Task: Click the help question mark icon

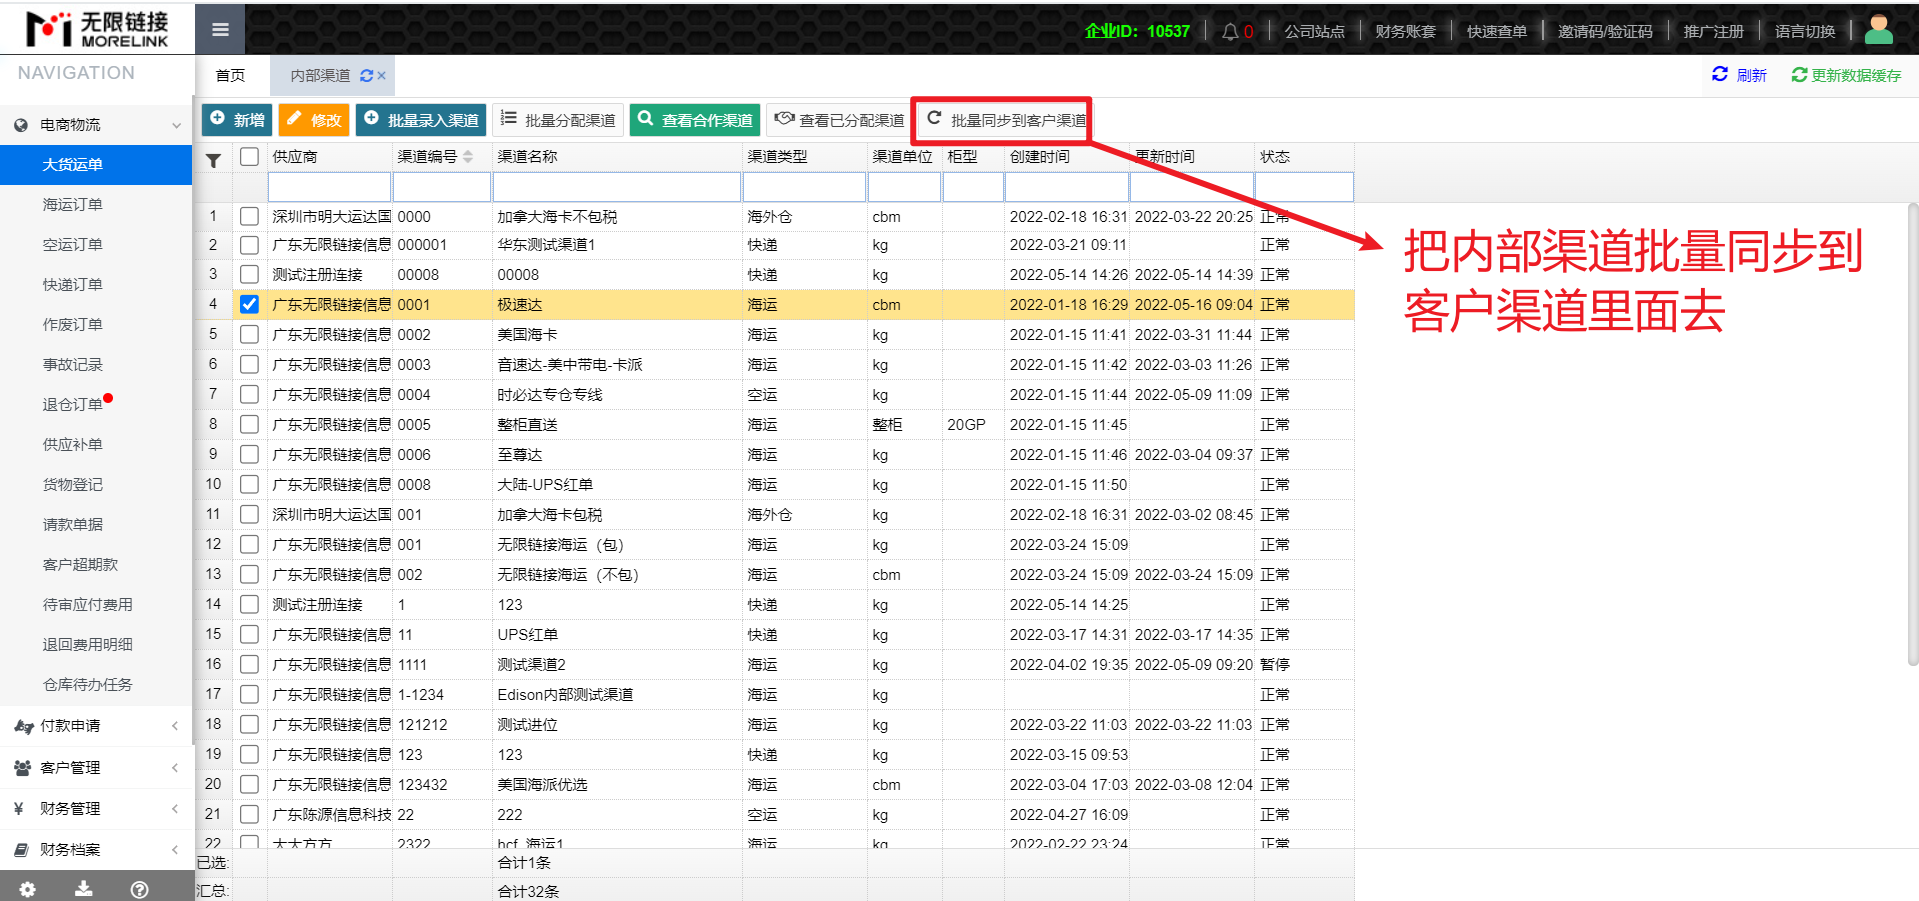Action: 140,889
